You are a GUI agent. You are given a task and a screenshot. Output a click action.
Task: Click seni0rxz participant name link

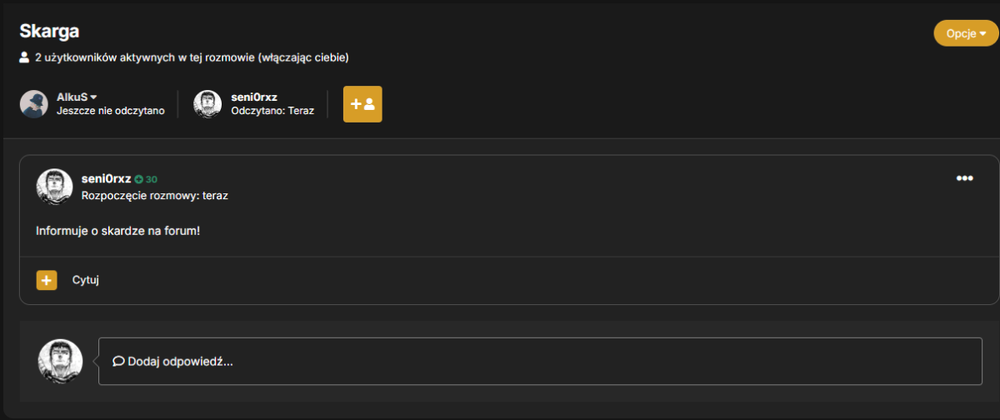(x=254, y=98)
